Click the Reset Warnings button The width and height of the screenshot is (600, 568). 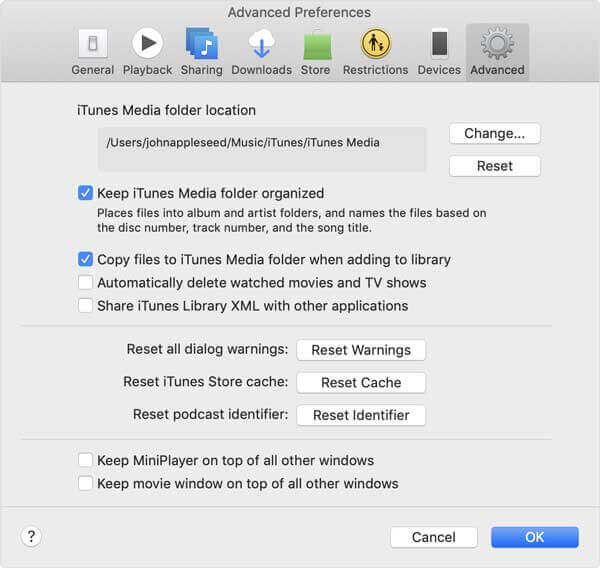click(361, 350)
